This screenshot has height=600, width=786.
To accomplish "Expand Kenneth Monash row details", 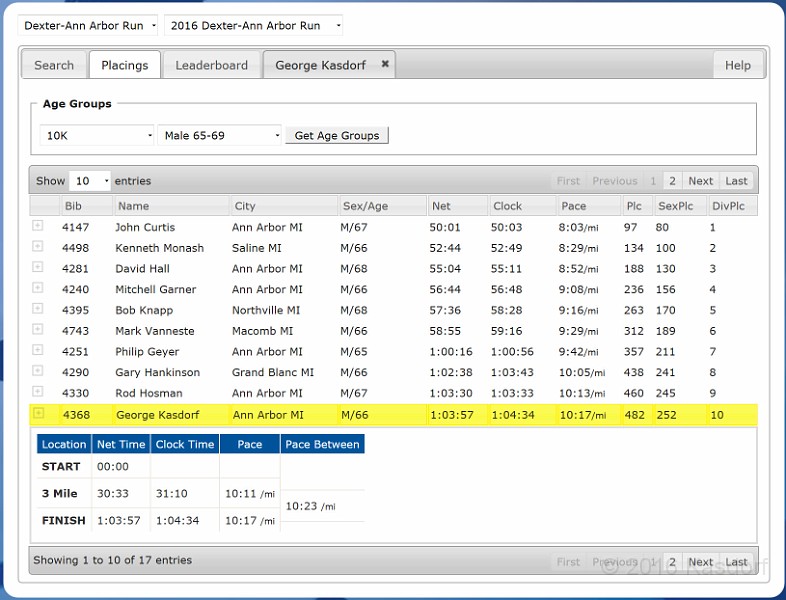I will tap(38, 247).
